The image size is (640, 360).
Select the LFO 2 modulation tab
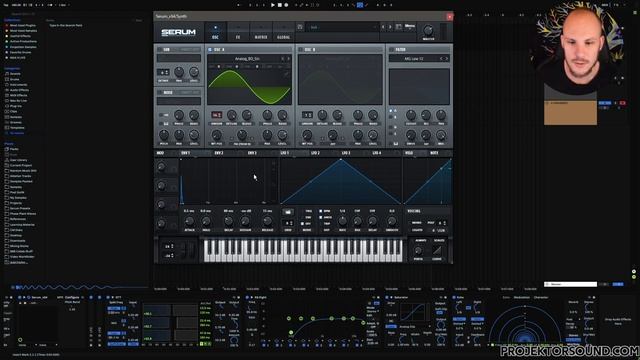click(316, 153)
